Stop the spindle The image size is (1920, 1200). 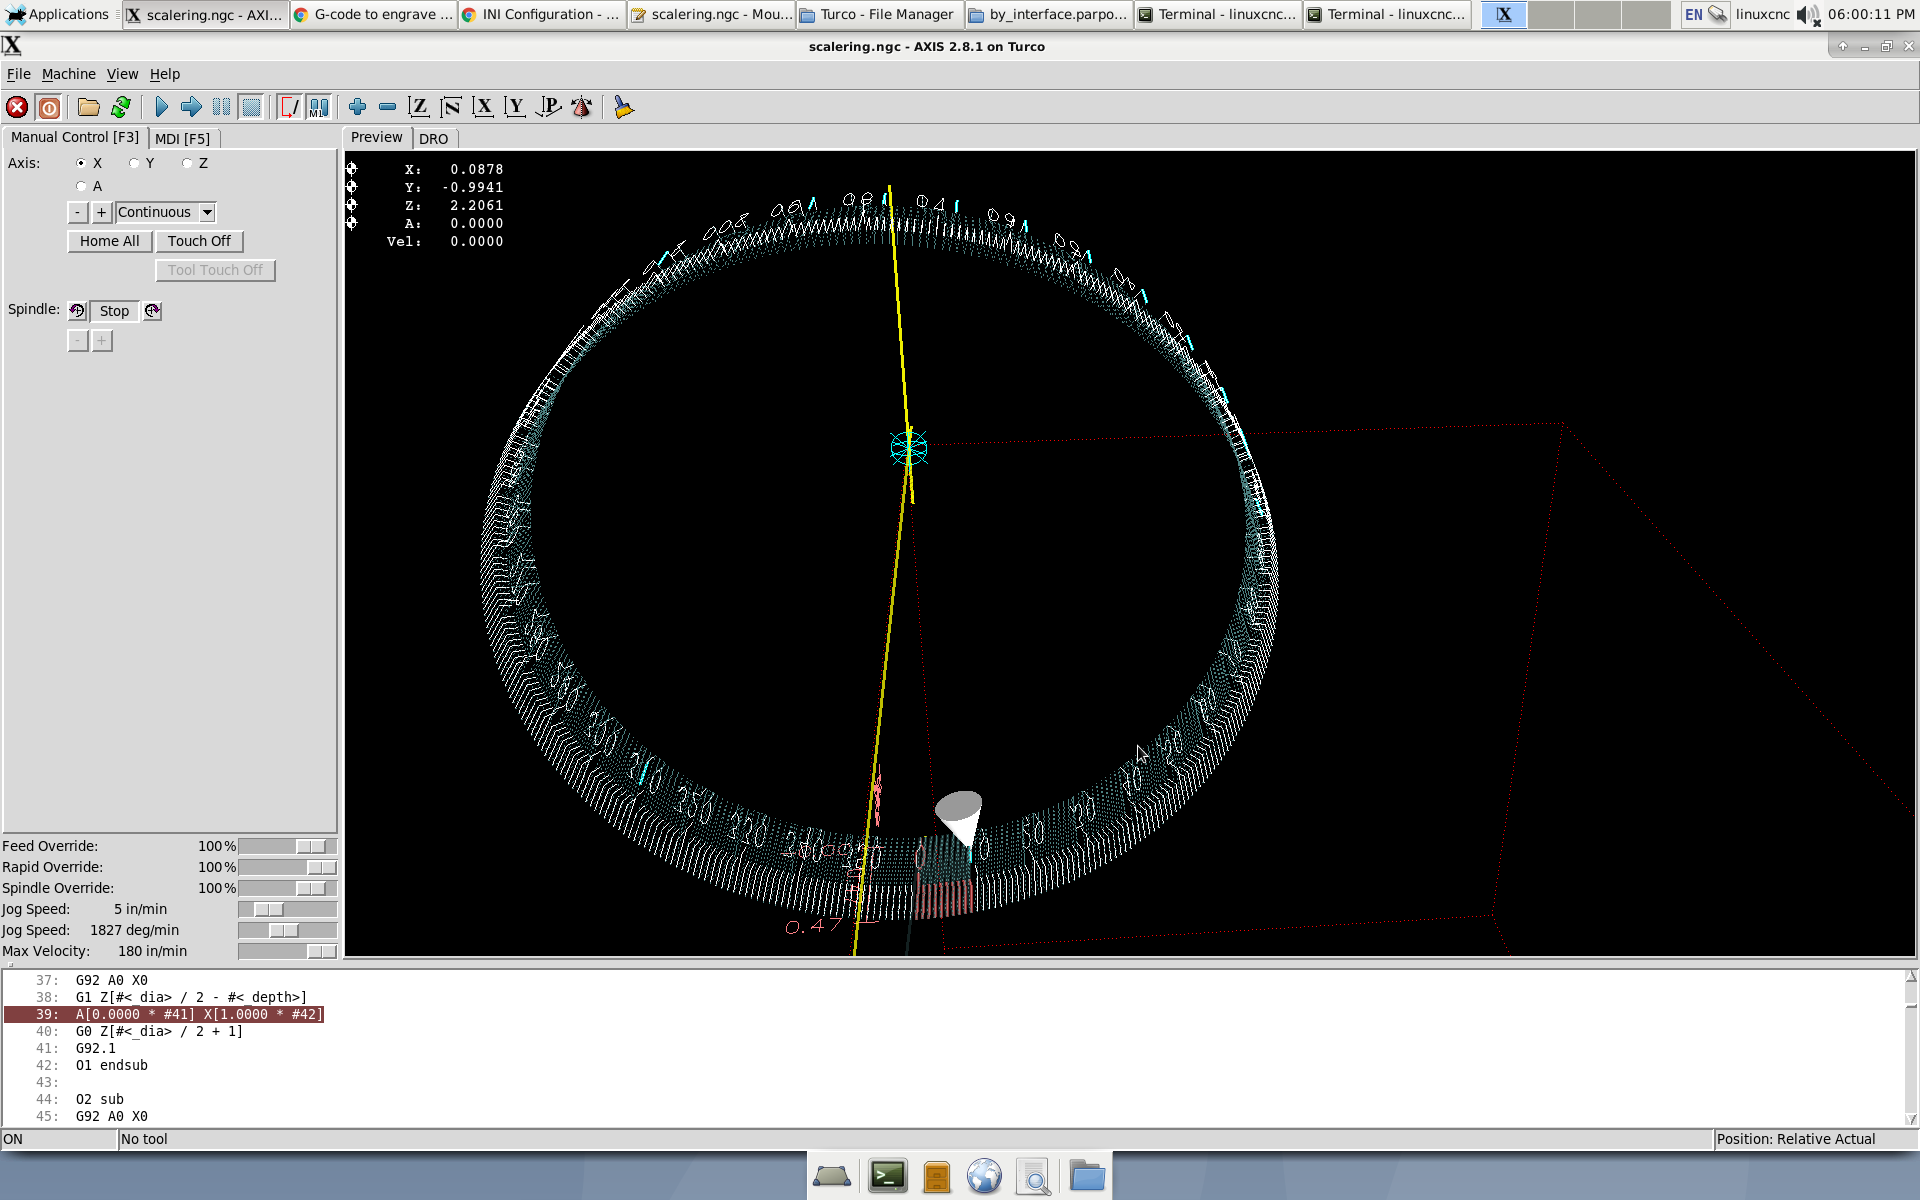click(114, 311)
